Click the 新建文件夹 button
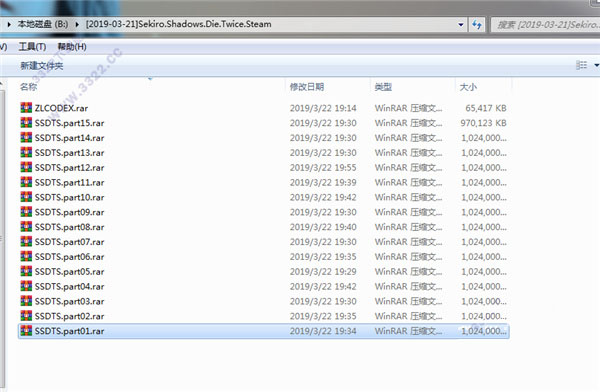600x392 pixels. 42,66
